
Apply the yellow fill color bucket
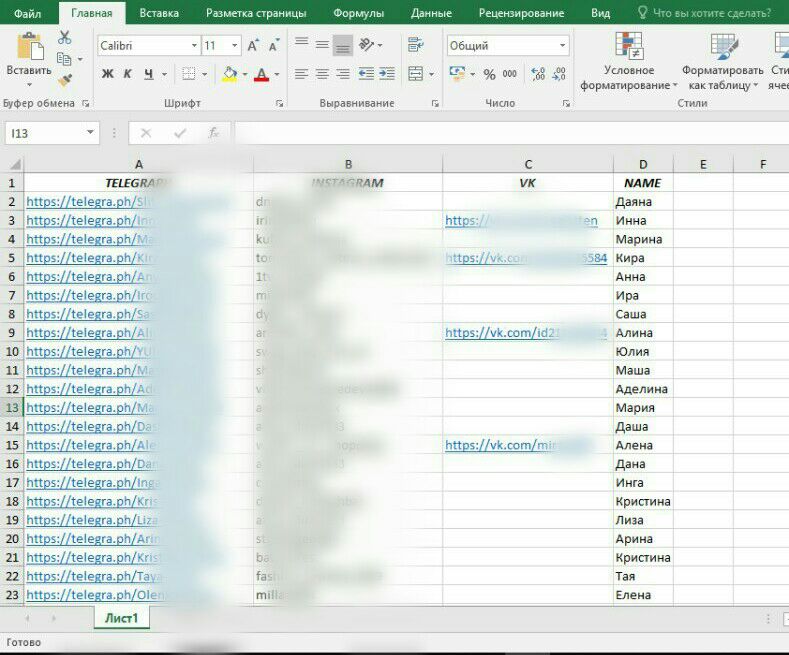point(229,74)
